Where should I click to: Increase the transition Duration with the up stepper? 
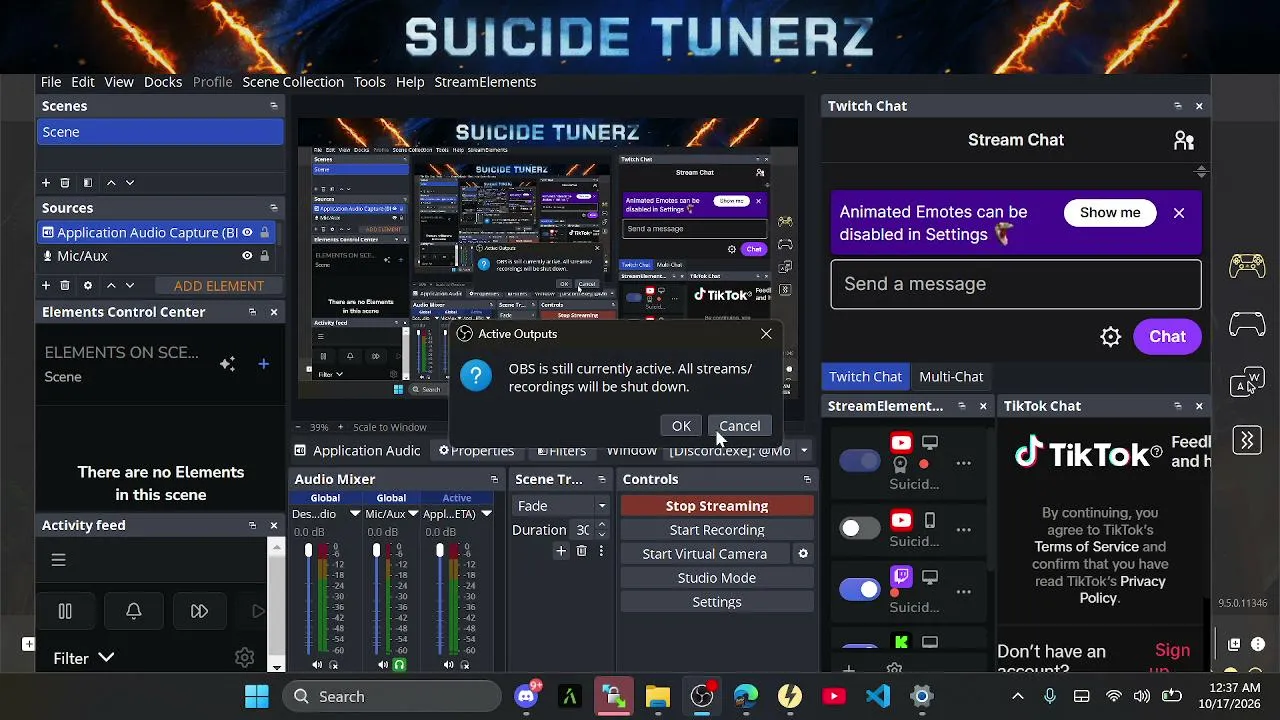pos(601,525)
